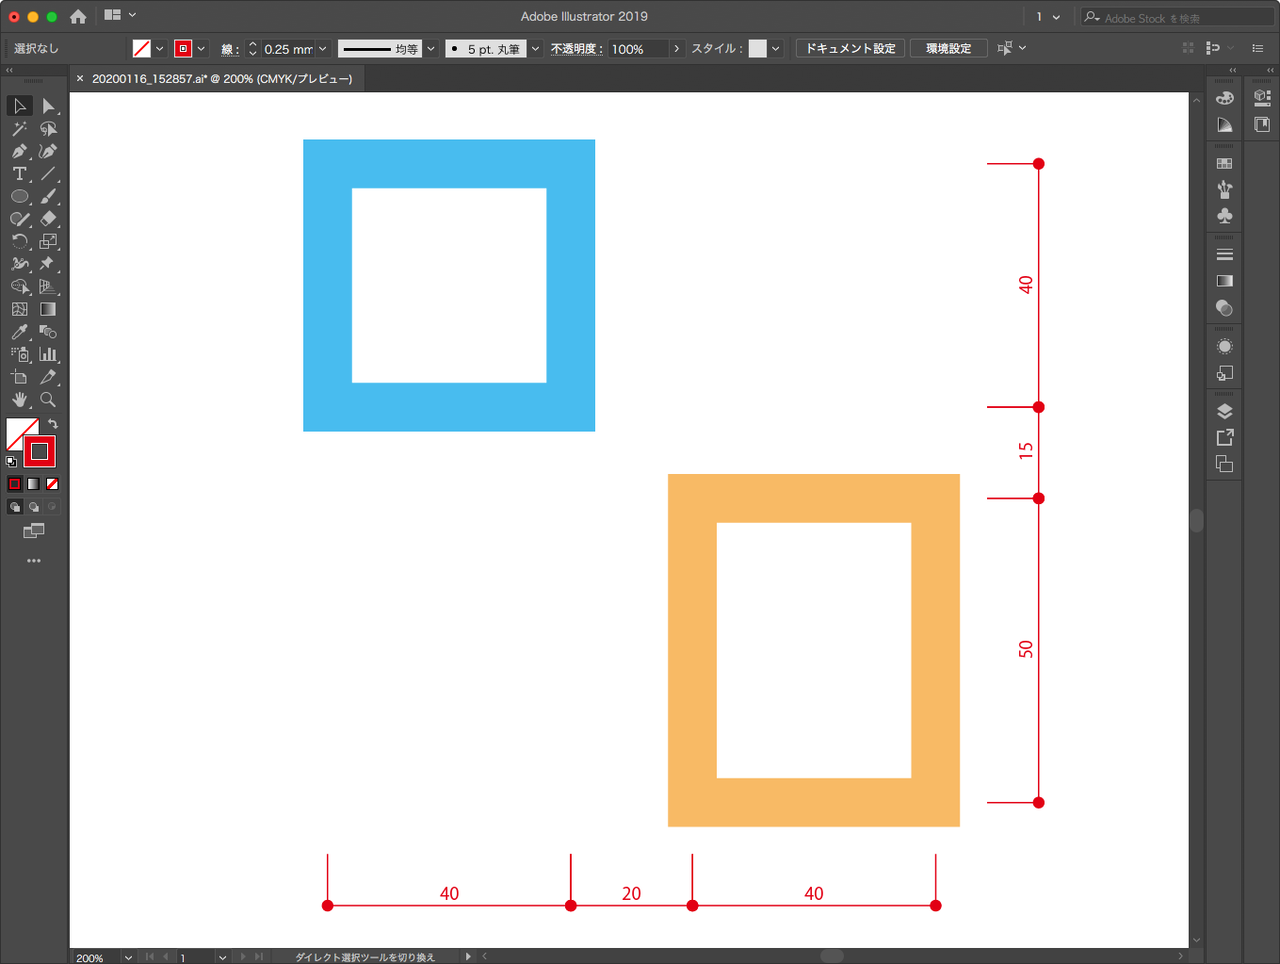The image size is (1280, 964).
Task: Click the Fill color box in toolbox
Action: point(17,430)
